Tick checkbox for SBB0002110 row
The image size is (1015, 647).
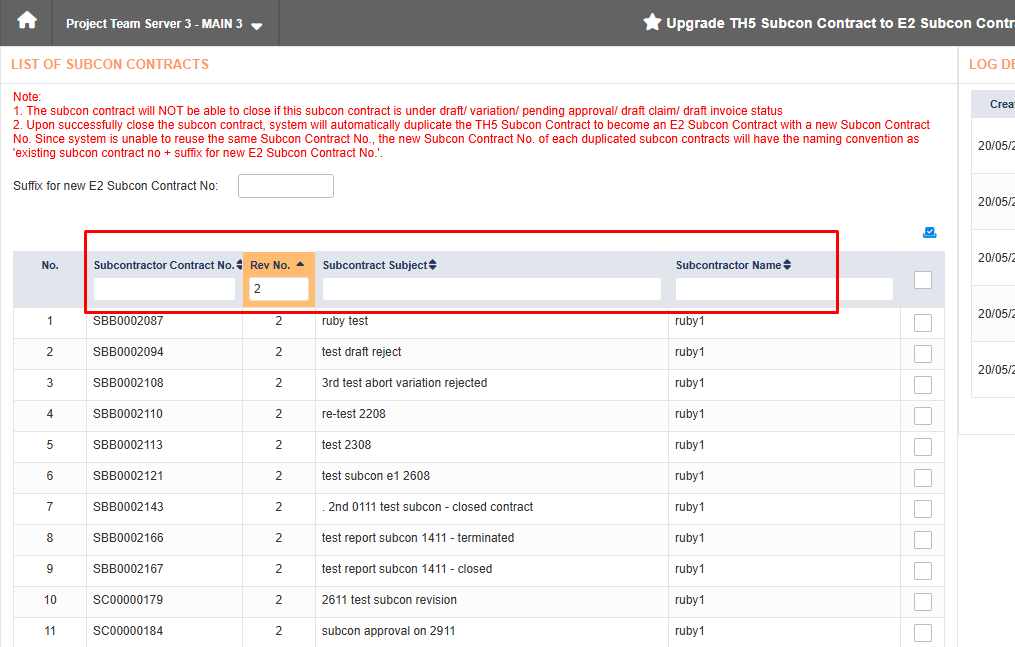(923, 416)
